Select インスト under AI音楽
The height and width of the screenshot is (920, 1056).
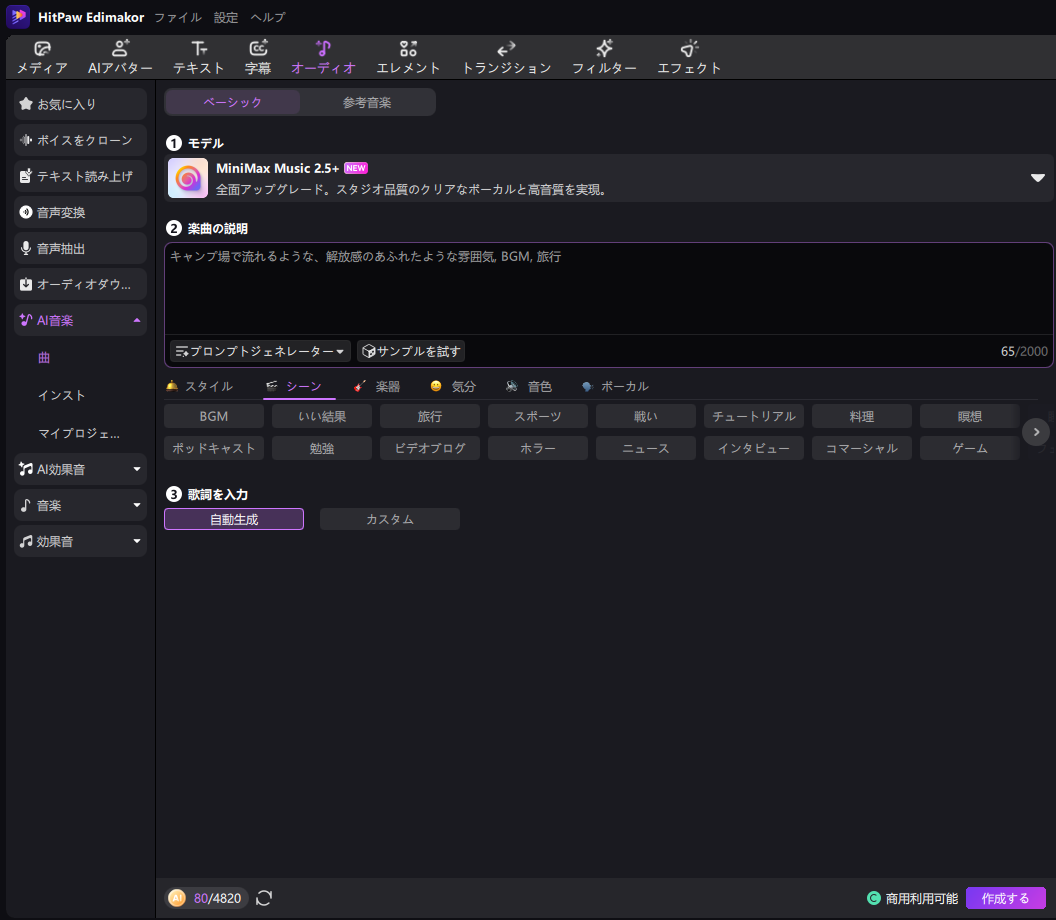click(x=61, y=395)
